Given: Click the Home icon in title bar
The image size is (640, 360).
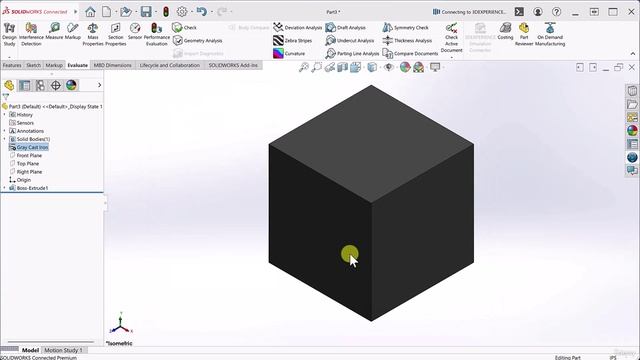Looking at the screenshot, I should [90, 12].
